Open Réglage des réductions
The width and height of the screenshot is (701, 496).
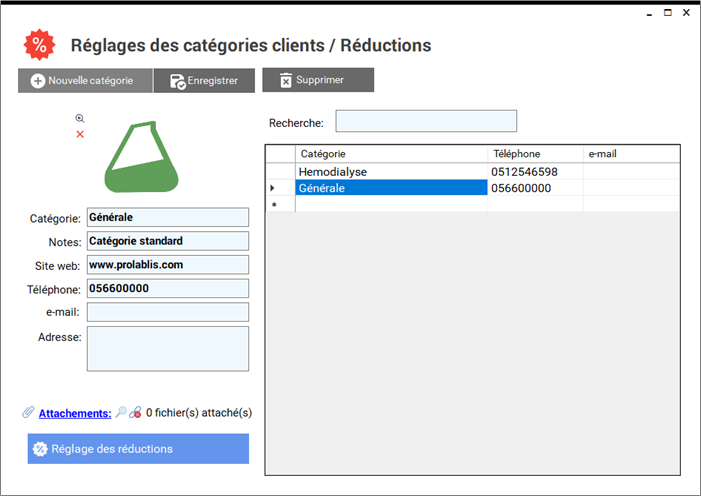click(138, 449)
